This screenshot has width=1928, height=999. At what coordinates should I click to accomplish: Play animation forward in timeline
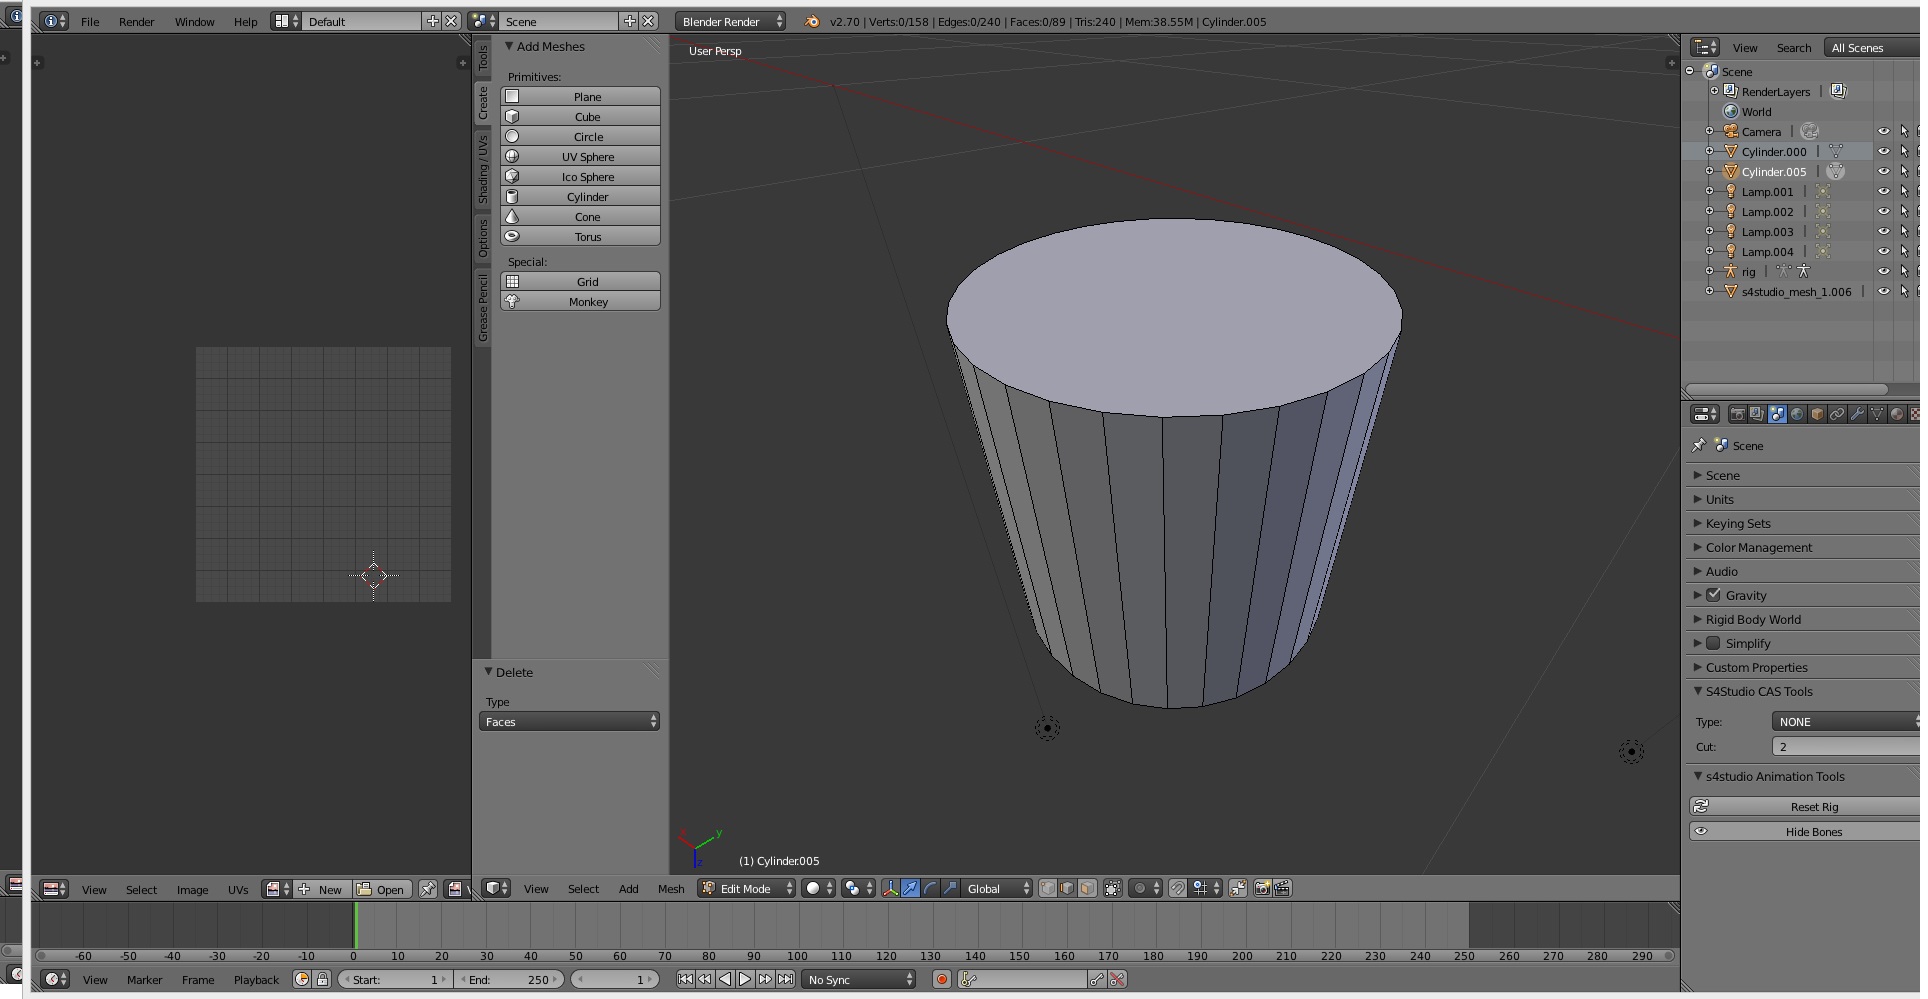click(745, 980)
